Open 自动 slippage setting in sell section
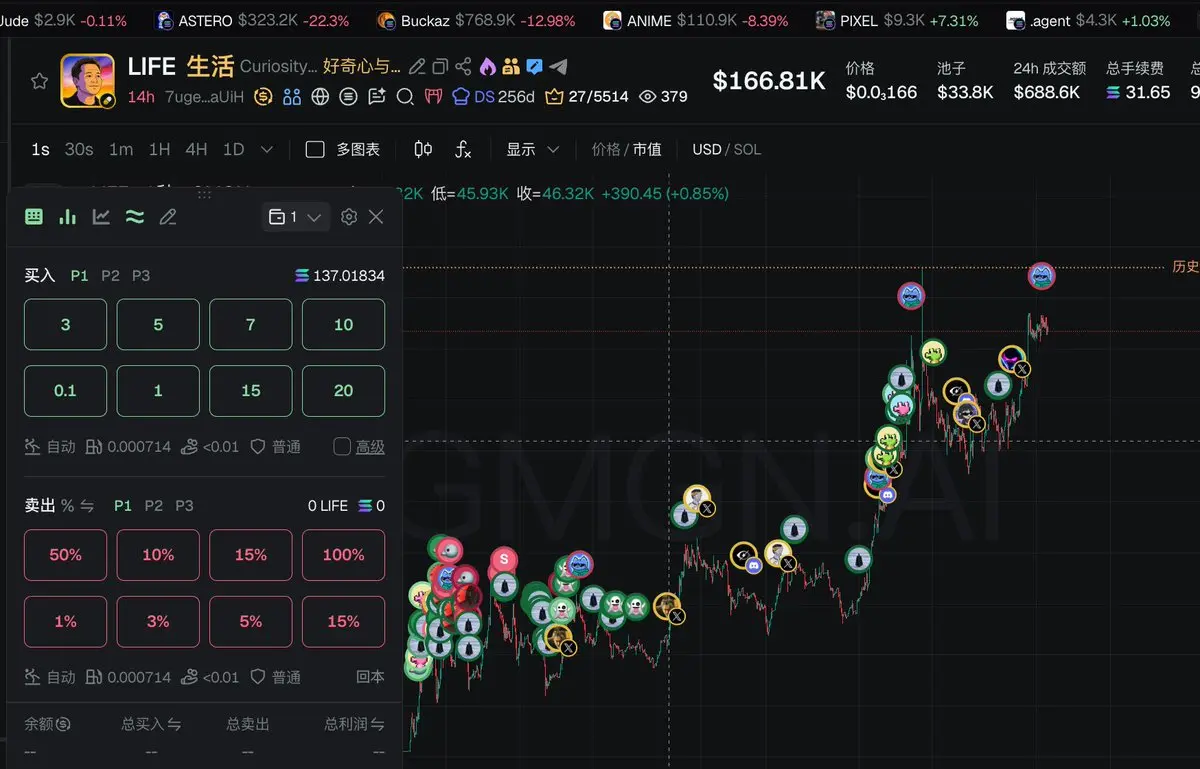Viewport: 1200px width, 769px height. click(x=50, y=677)
